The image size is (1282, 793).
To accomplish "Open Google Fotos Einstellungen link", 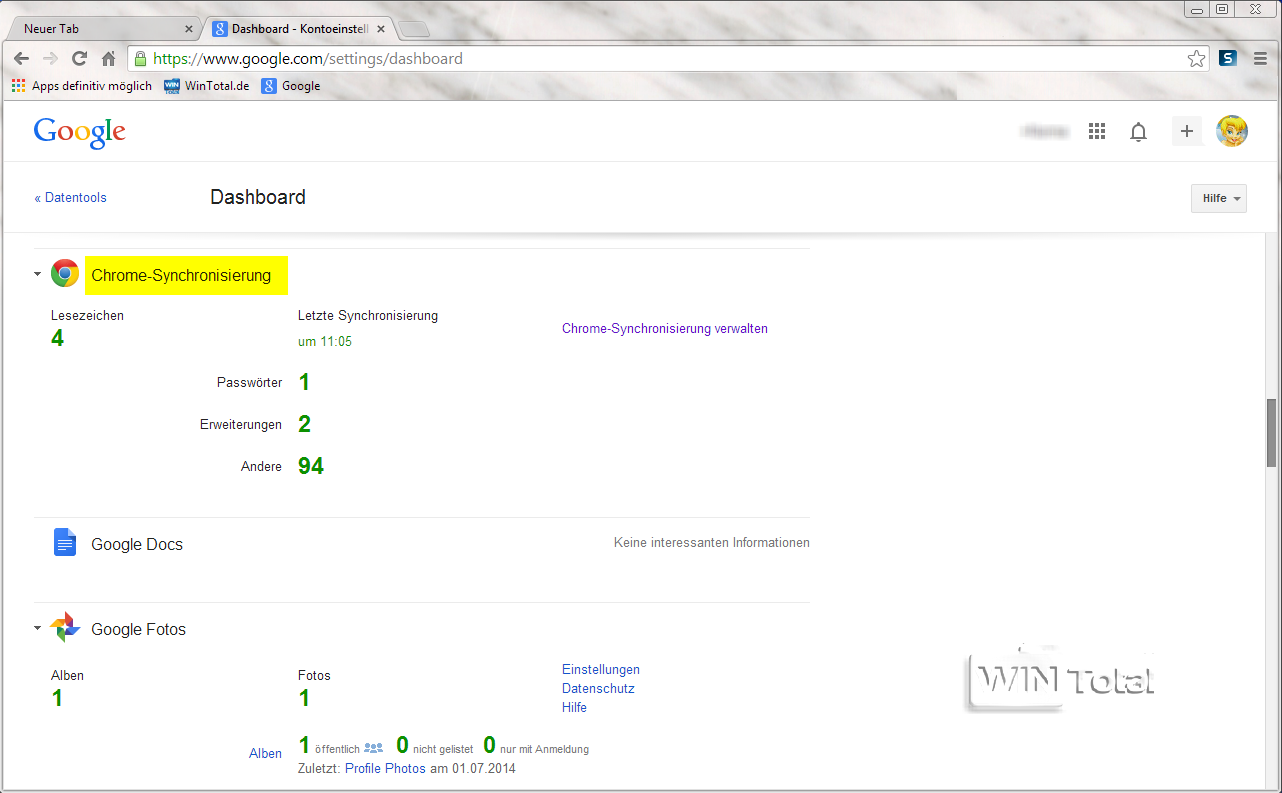I will [601, 669].
